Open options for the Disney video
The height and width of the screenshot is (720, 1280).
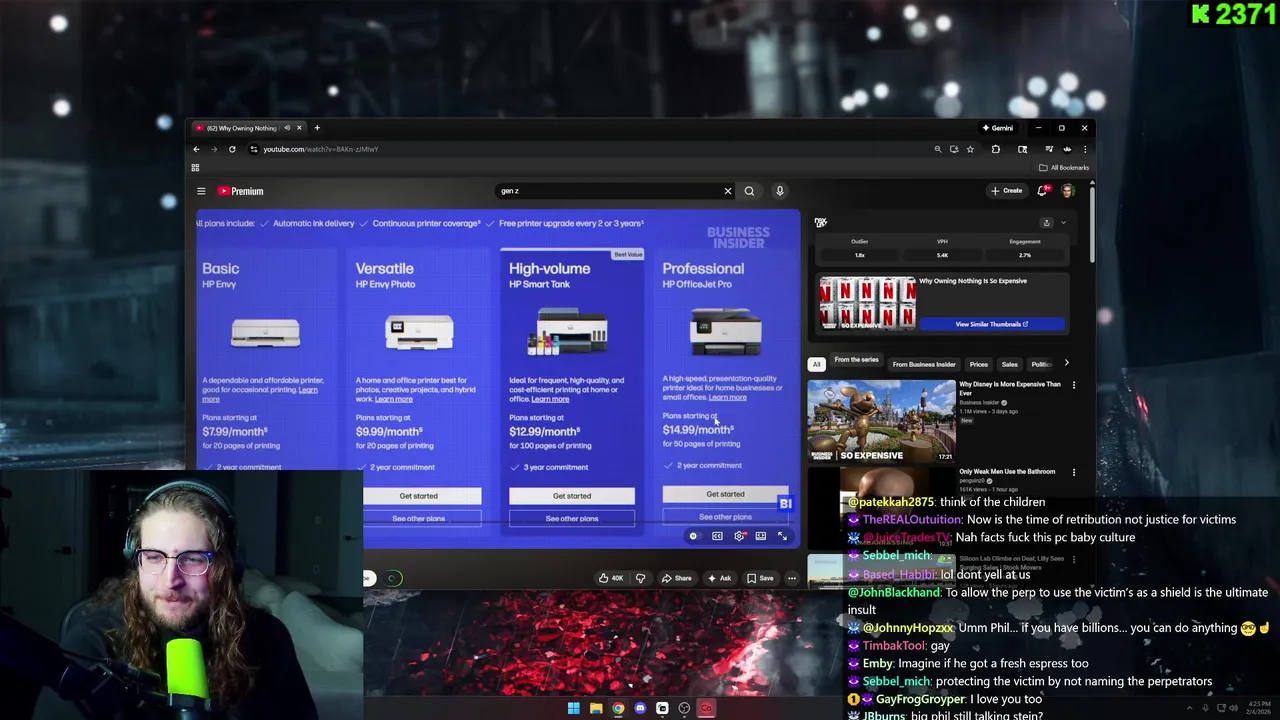point(1074,385)
